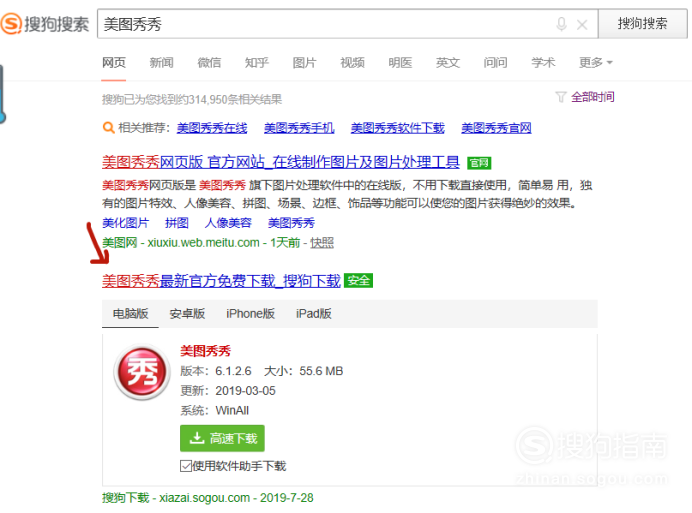692x513 pixels.
Task: Click the 美图秀秀 sublink under first result
Action: [x=291, y=223]
